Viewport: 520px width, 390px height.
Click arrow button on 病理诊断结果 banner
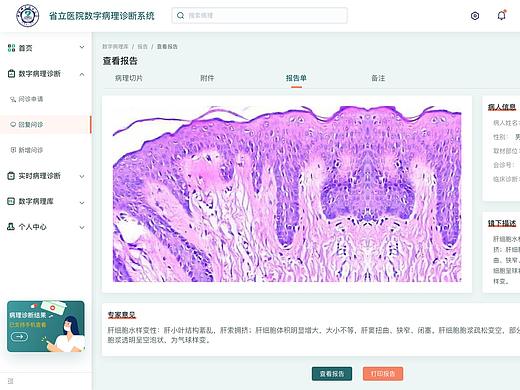tap(19, 337)
